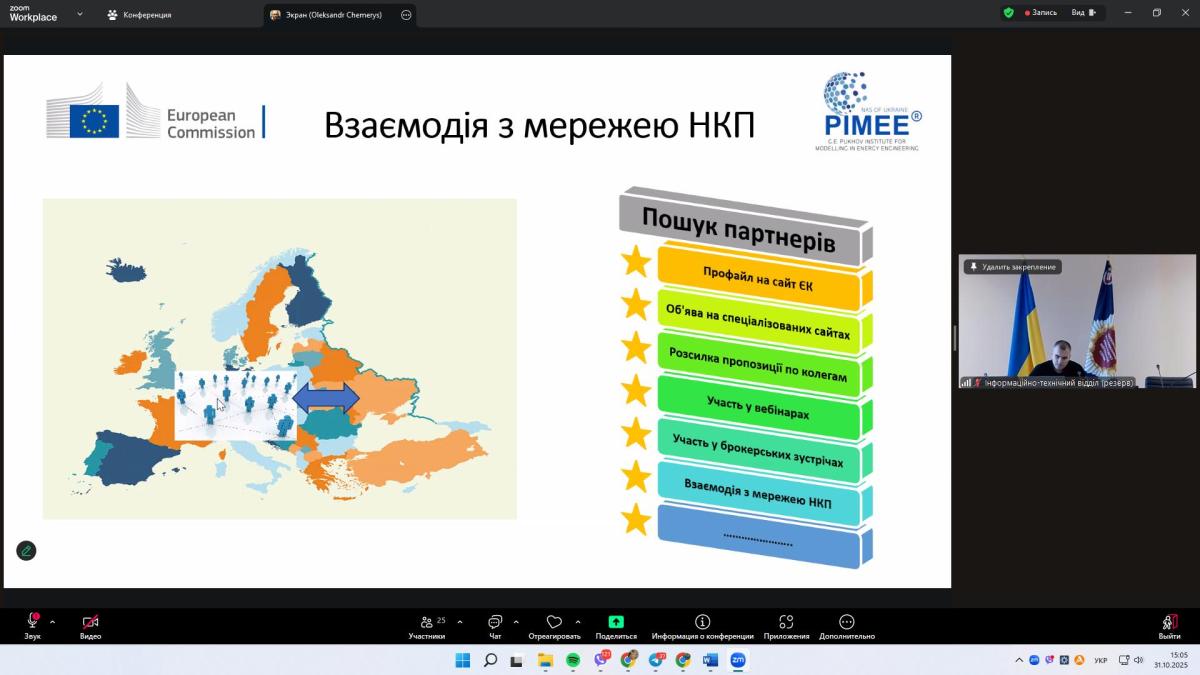Open the Zoom Workplace dropdown arrow
This screenshot has width=1200, height=675.
click(80, 15)
